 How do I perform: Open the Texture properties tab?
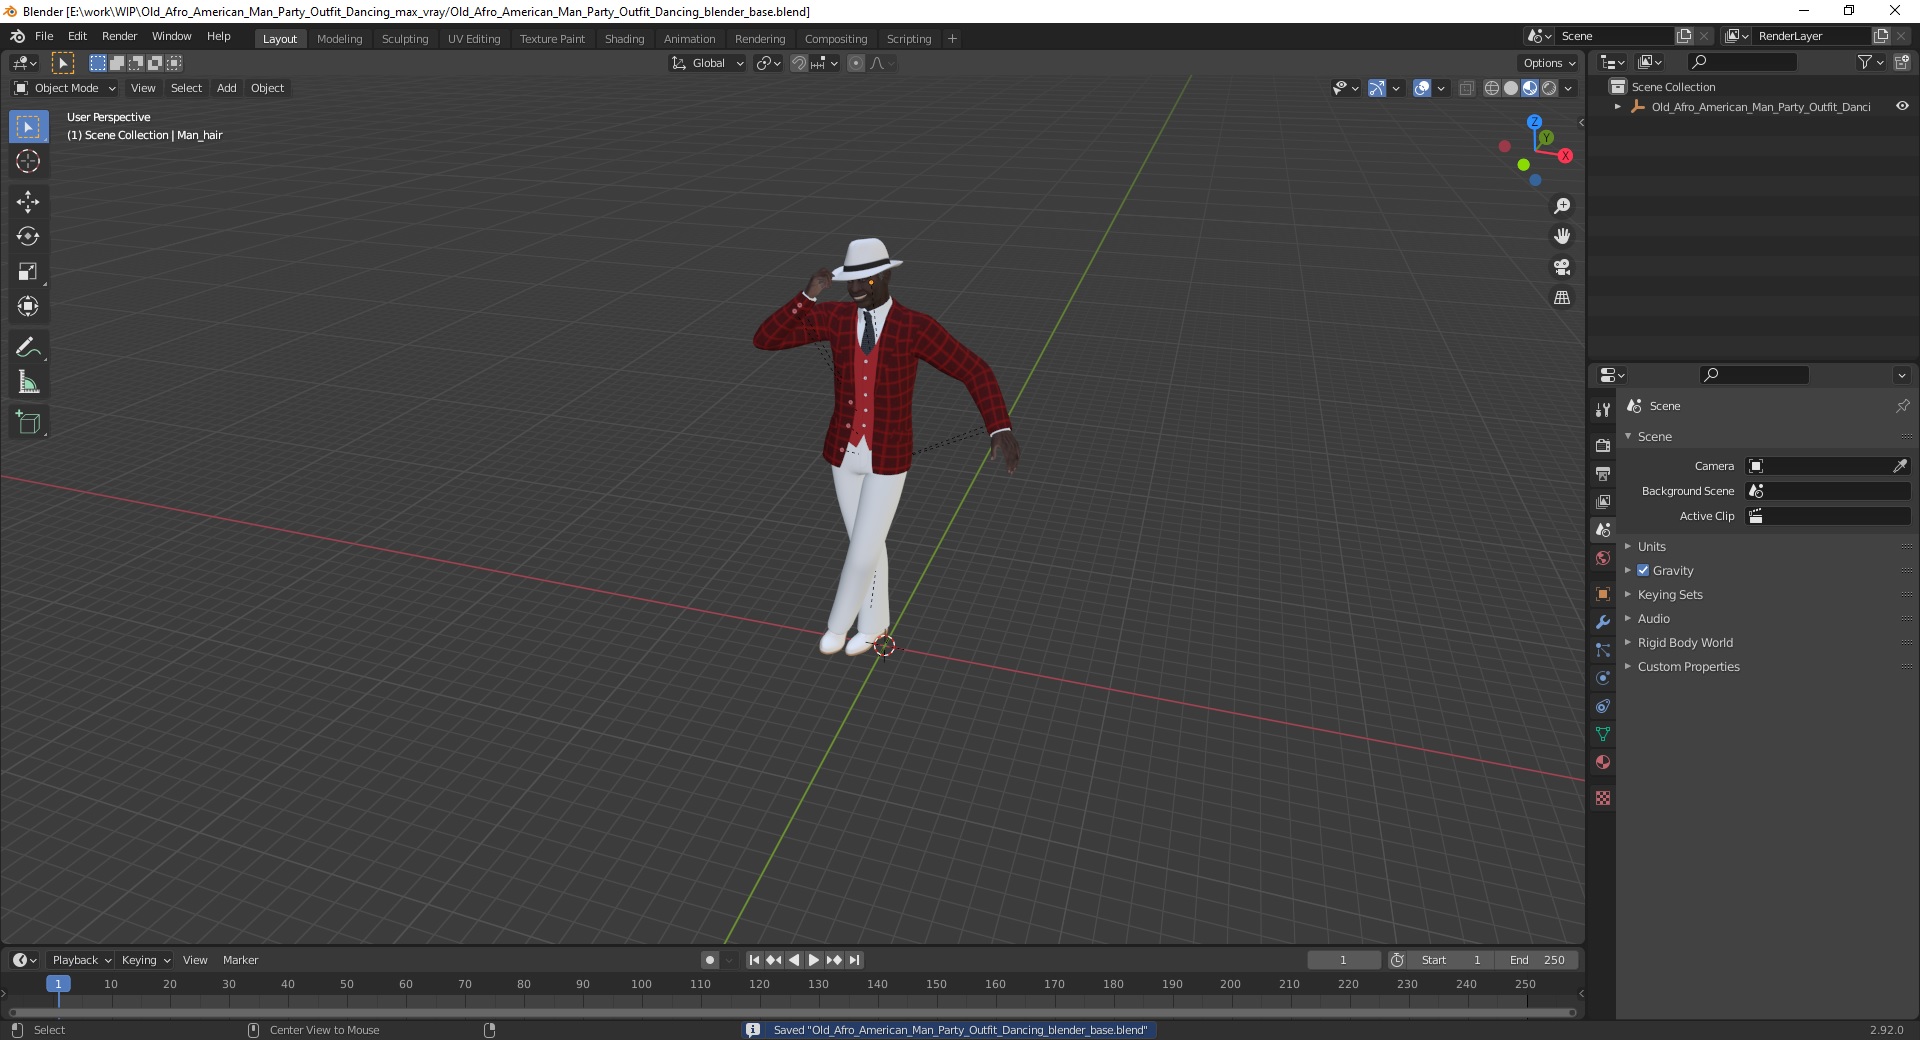pos(1603,798)
